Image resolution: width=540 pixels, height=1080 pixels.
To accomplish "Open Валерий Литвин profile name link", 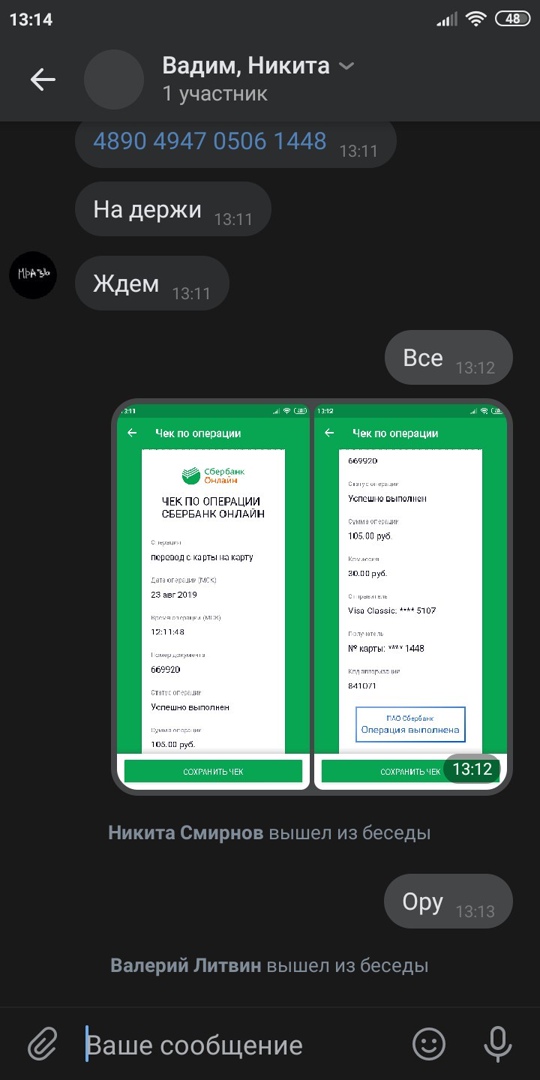I will [x=186, y=965].
